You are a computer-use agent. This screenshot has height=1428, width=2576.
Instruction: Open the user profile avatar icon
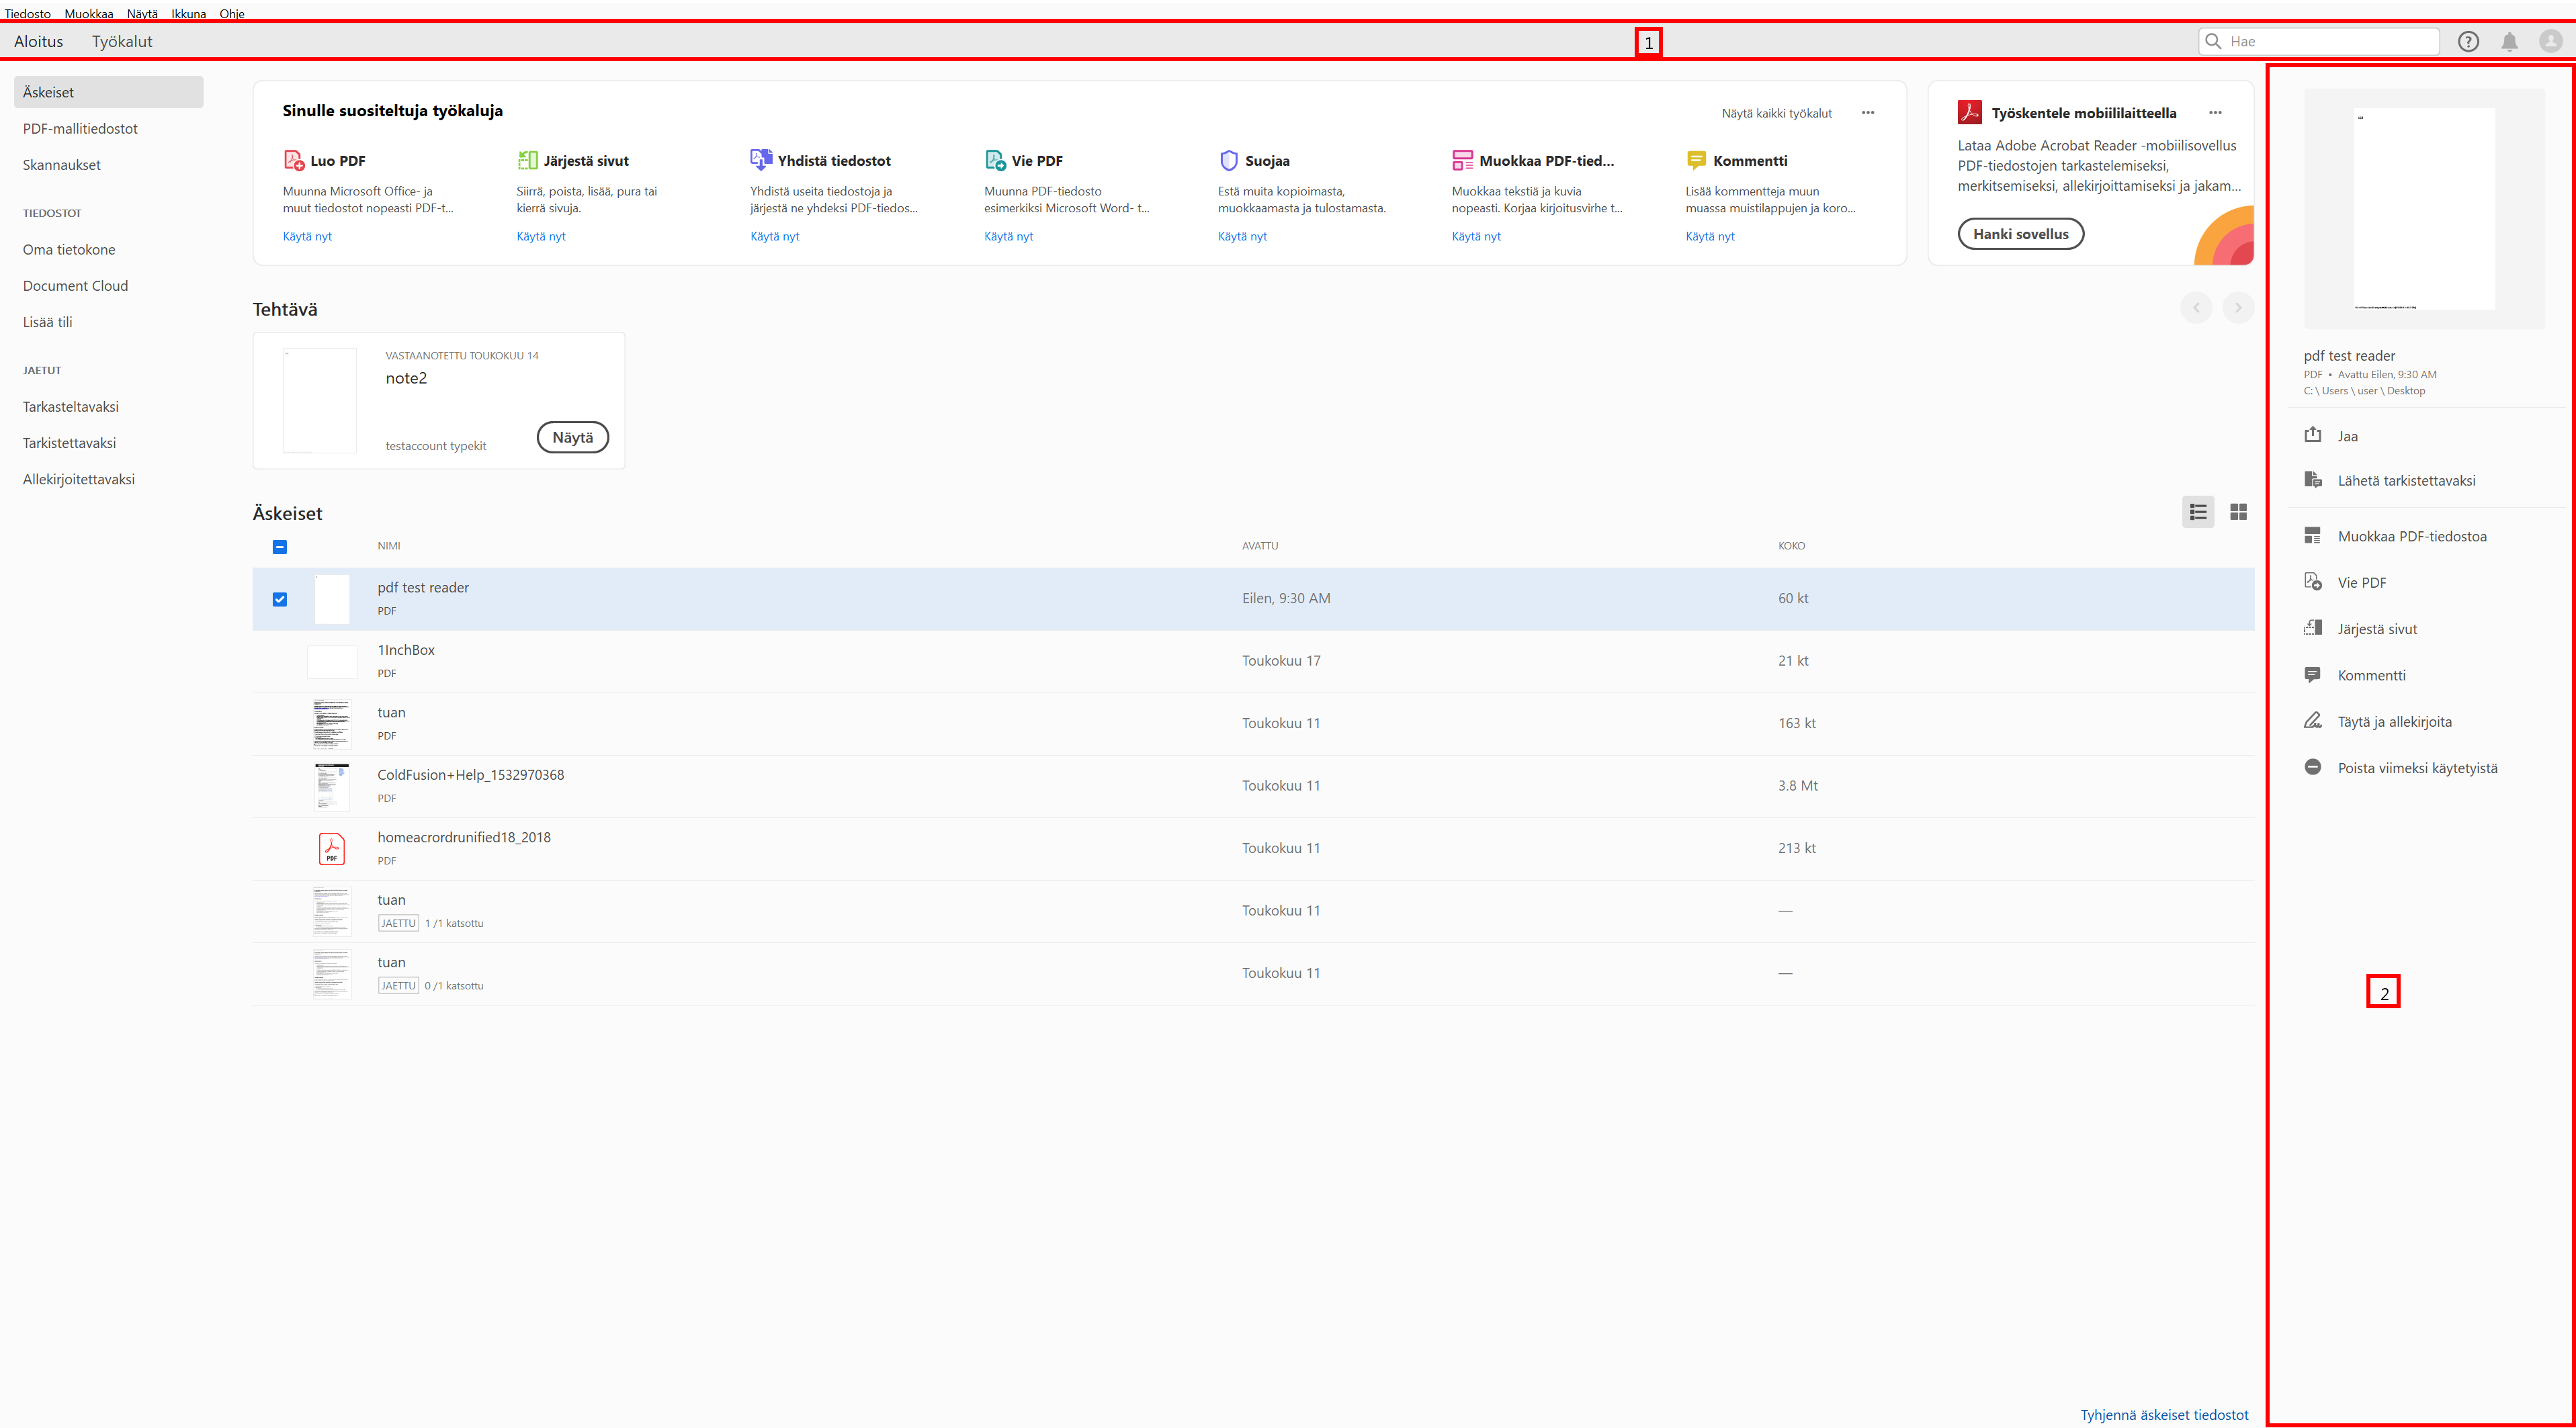coord(2550,41)
